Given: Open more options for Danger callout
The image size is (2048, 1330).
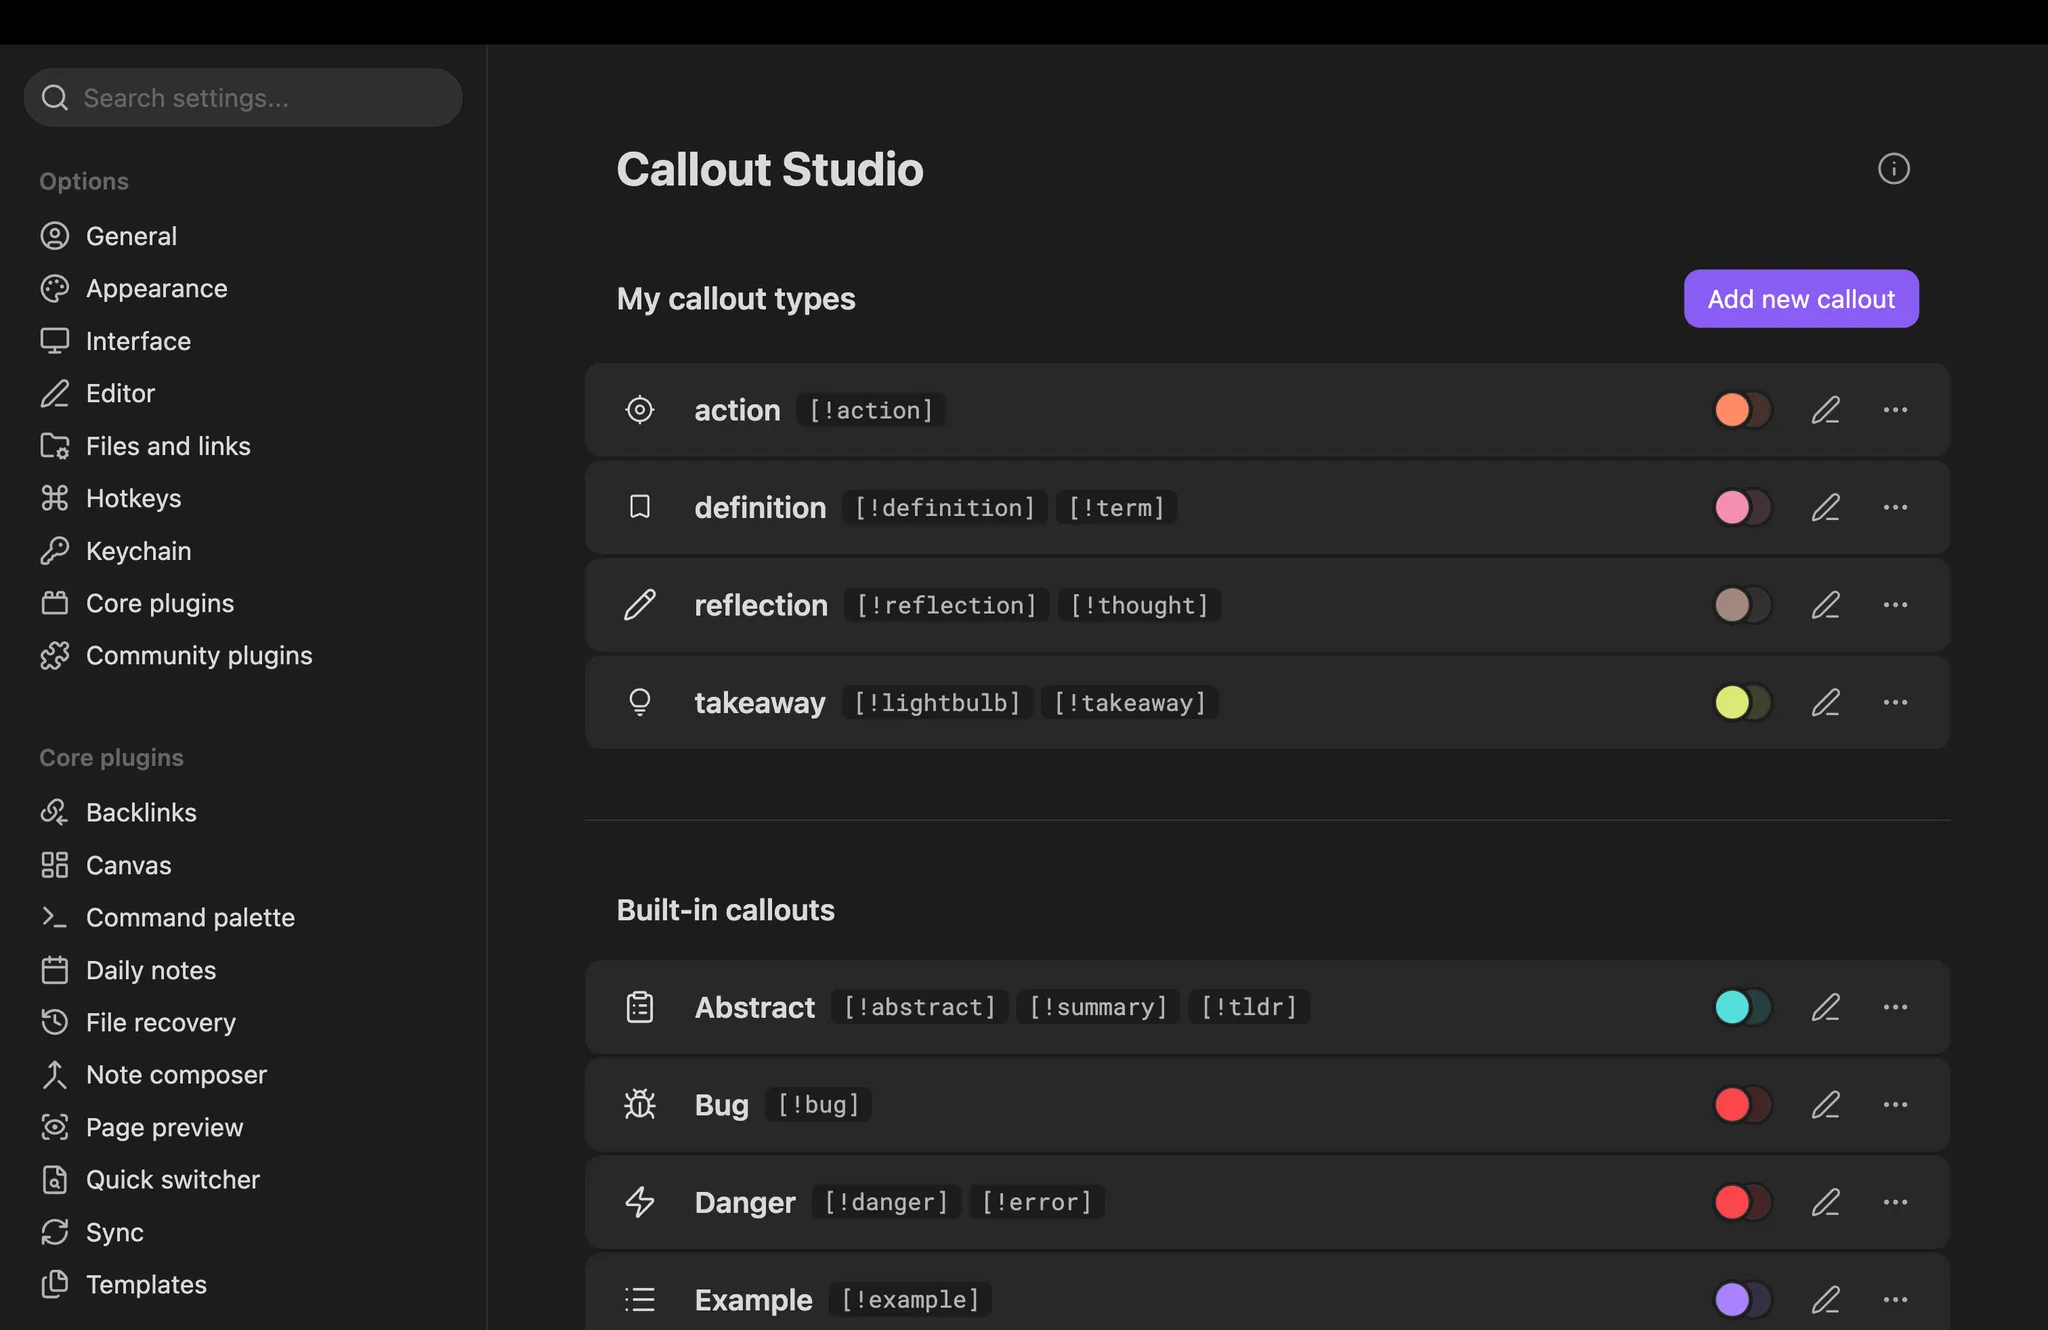Looking at the screenshot, I should point(1895,1202).
